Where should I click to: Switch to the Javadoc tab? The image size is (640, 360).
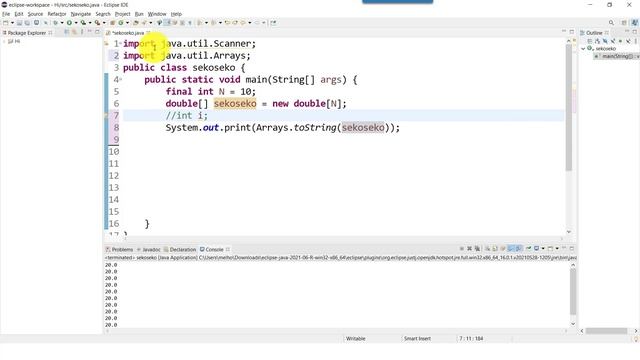pyautogui.click(x=149, y=249)
